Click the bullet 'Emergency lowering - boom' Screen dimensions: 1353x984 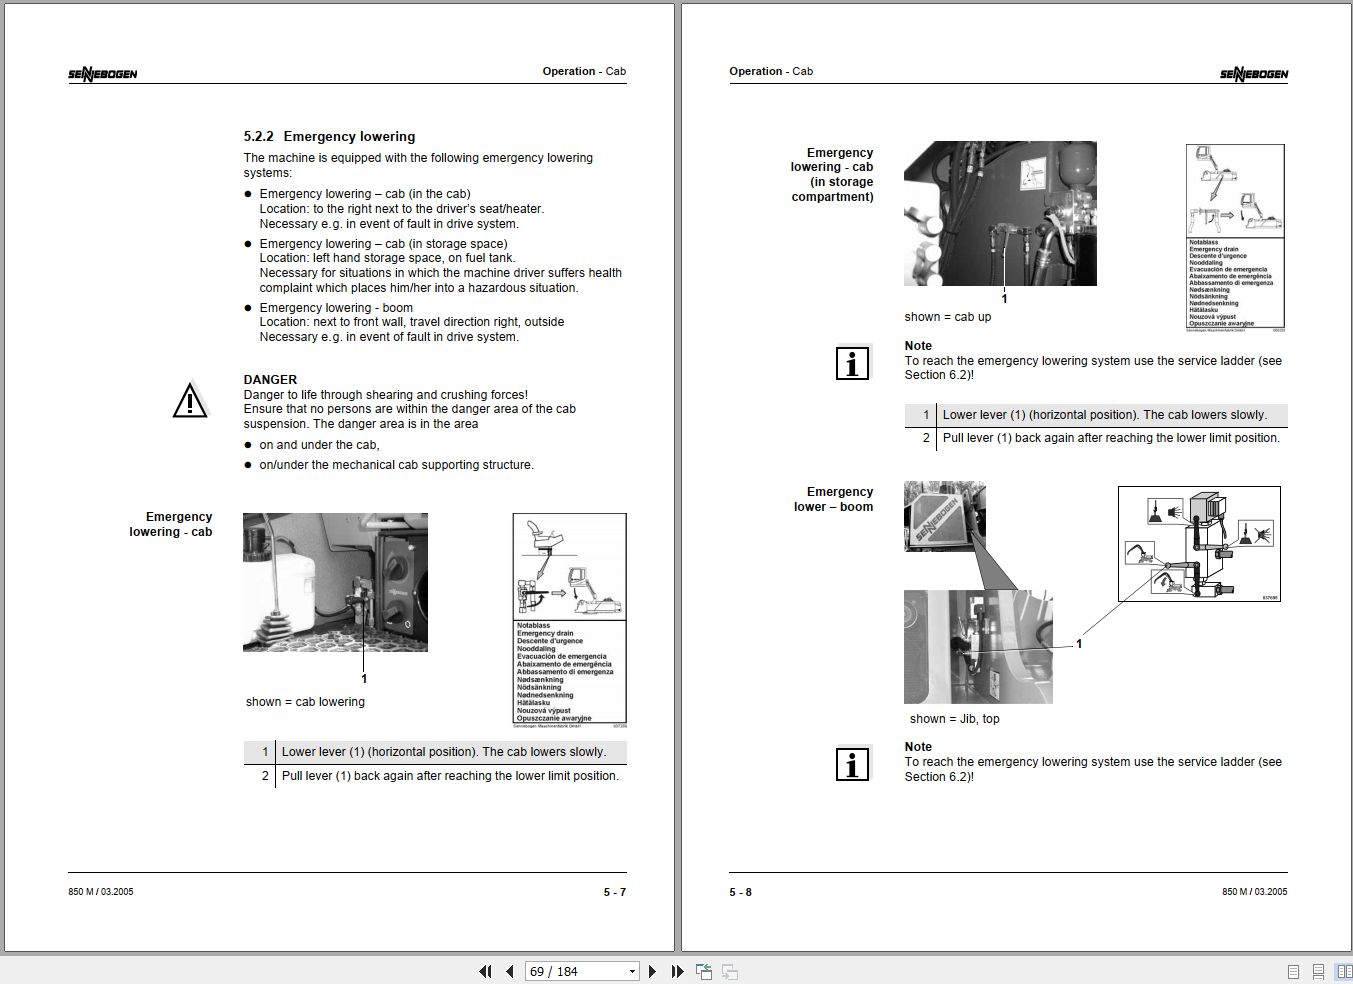pyautogui.click(x=336, y=308)
